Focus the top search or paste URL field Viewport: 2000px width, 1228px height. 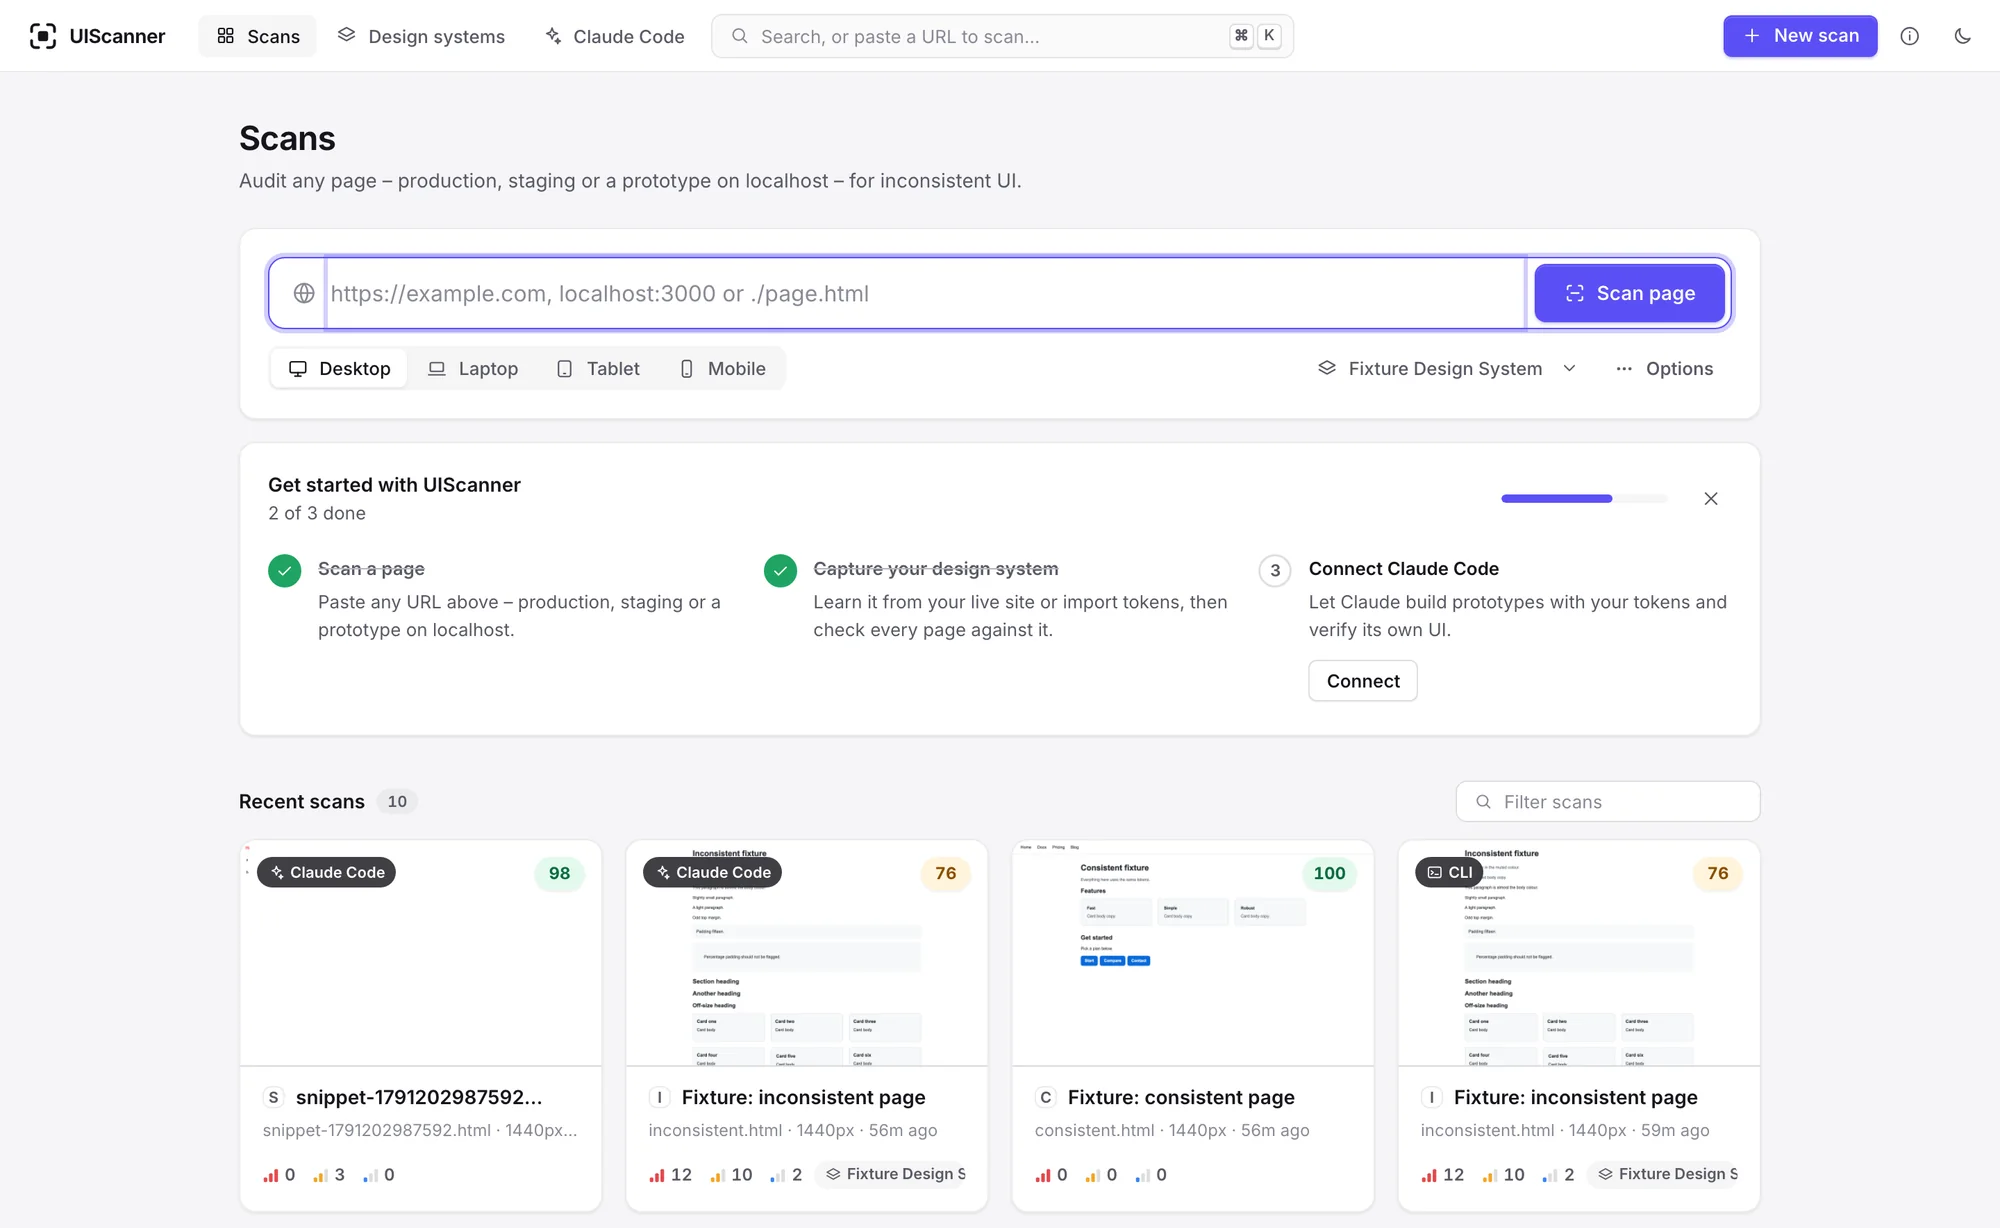pyautogui.click(x=1002, y=36)
